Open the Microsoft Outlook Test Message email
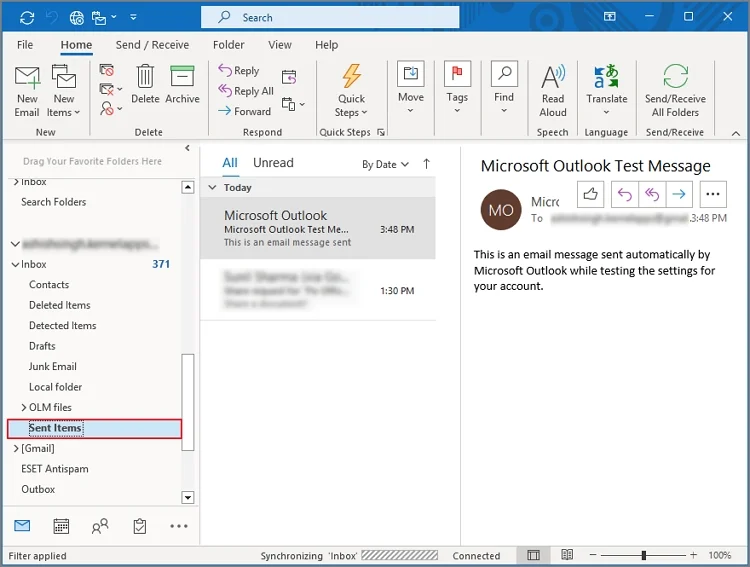Screen dimensions: 750x567 (x=318, y=228)
